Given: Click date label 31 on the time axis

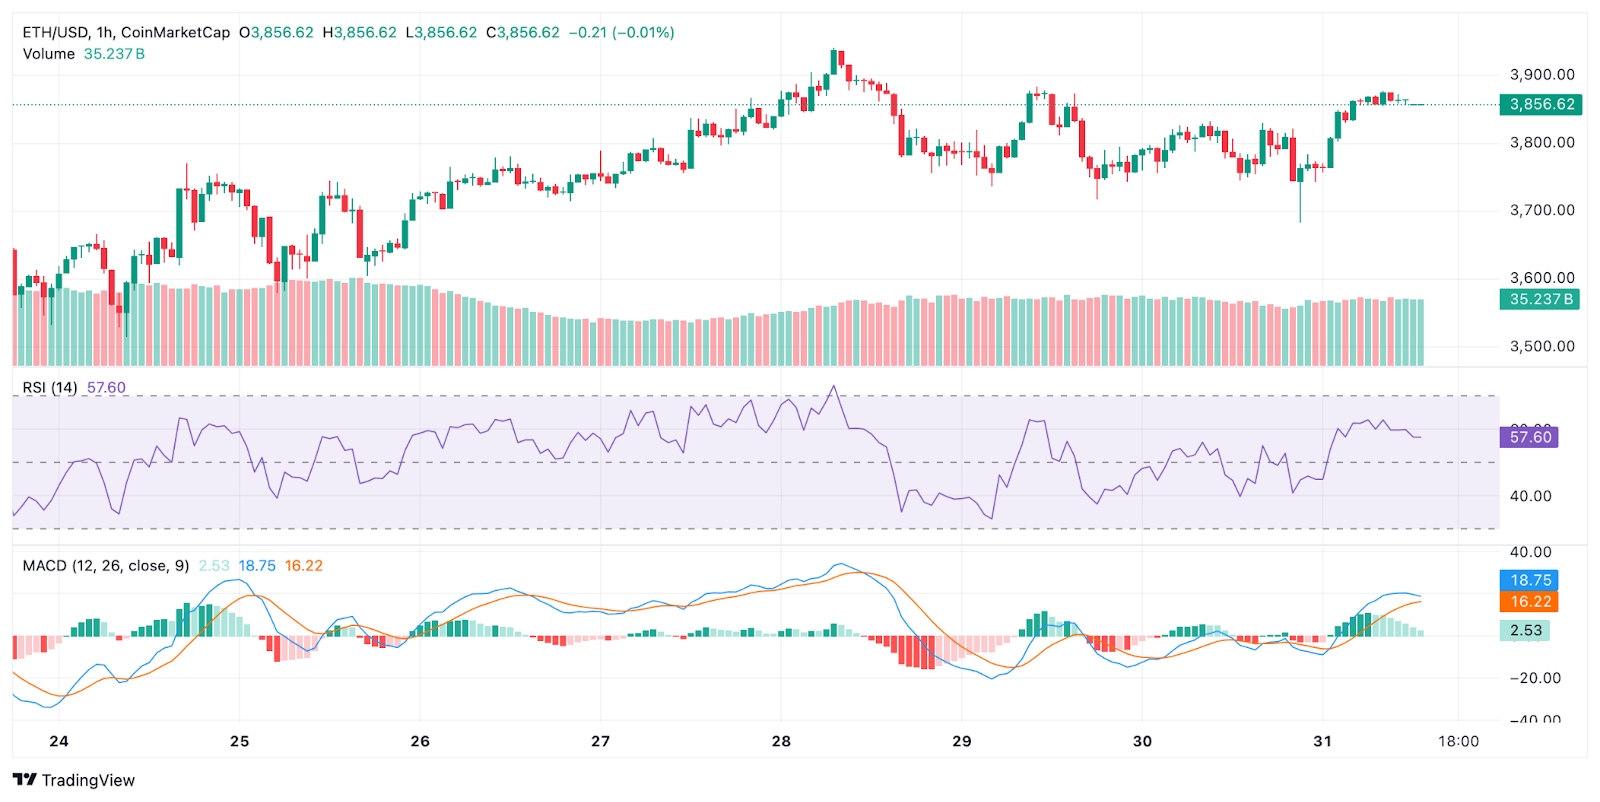Looking at the screenshot, I should point(1322,741).
